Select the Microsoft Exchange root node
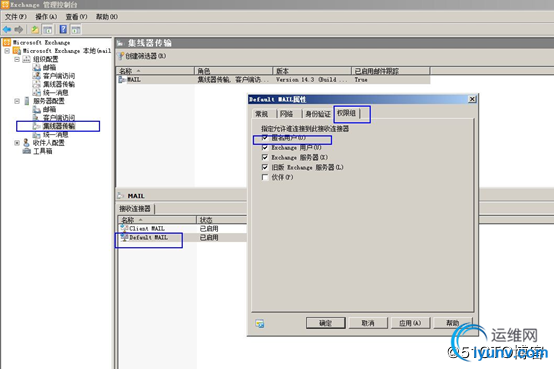This screenshot has height=369, width=554. (x=41, y=42)
